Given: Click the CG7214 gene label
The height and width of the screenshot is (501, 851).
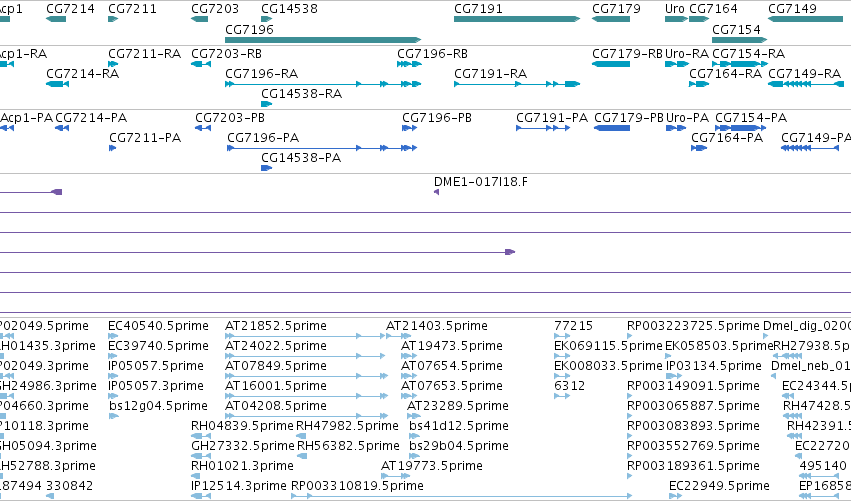Looking at the screenshot, I should click(70, 9).
